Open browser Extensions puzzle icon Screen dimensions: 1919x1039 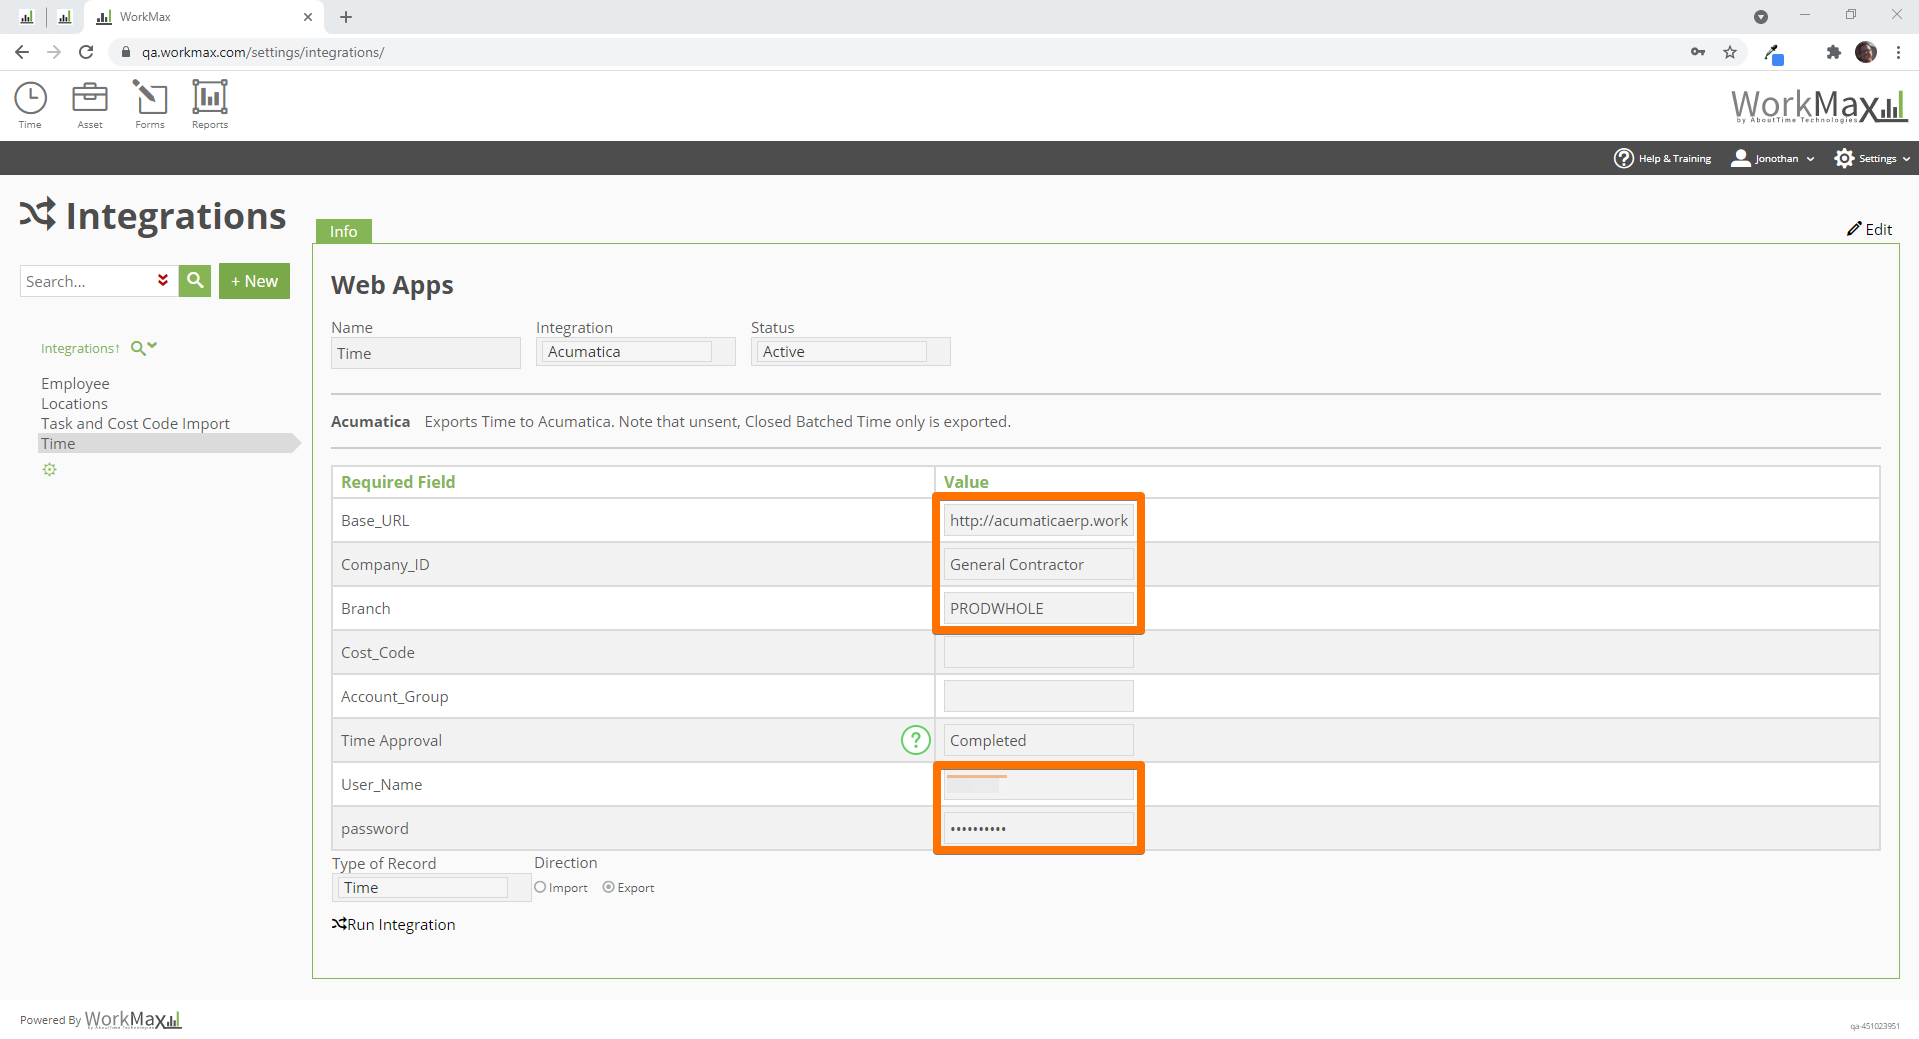coord(1833,52)
